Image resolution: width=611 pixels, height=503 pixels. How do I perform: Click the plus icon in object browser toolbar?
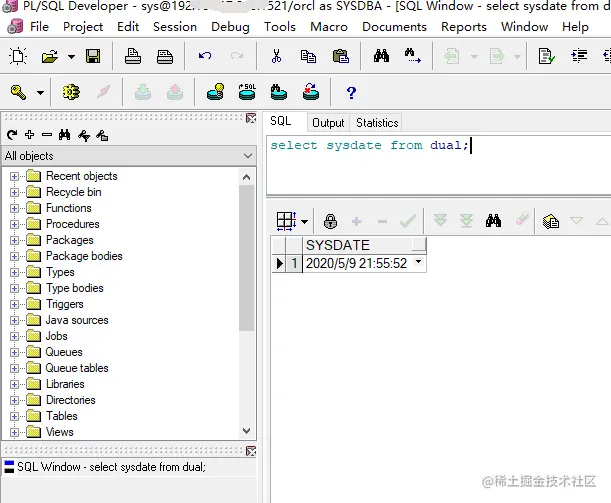29,135
